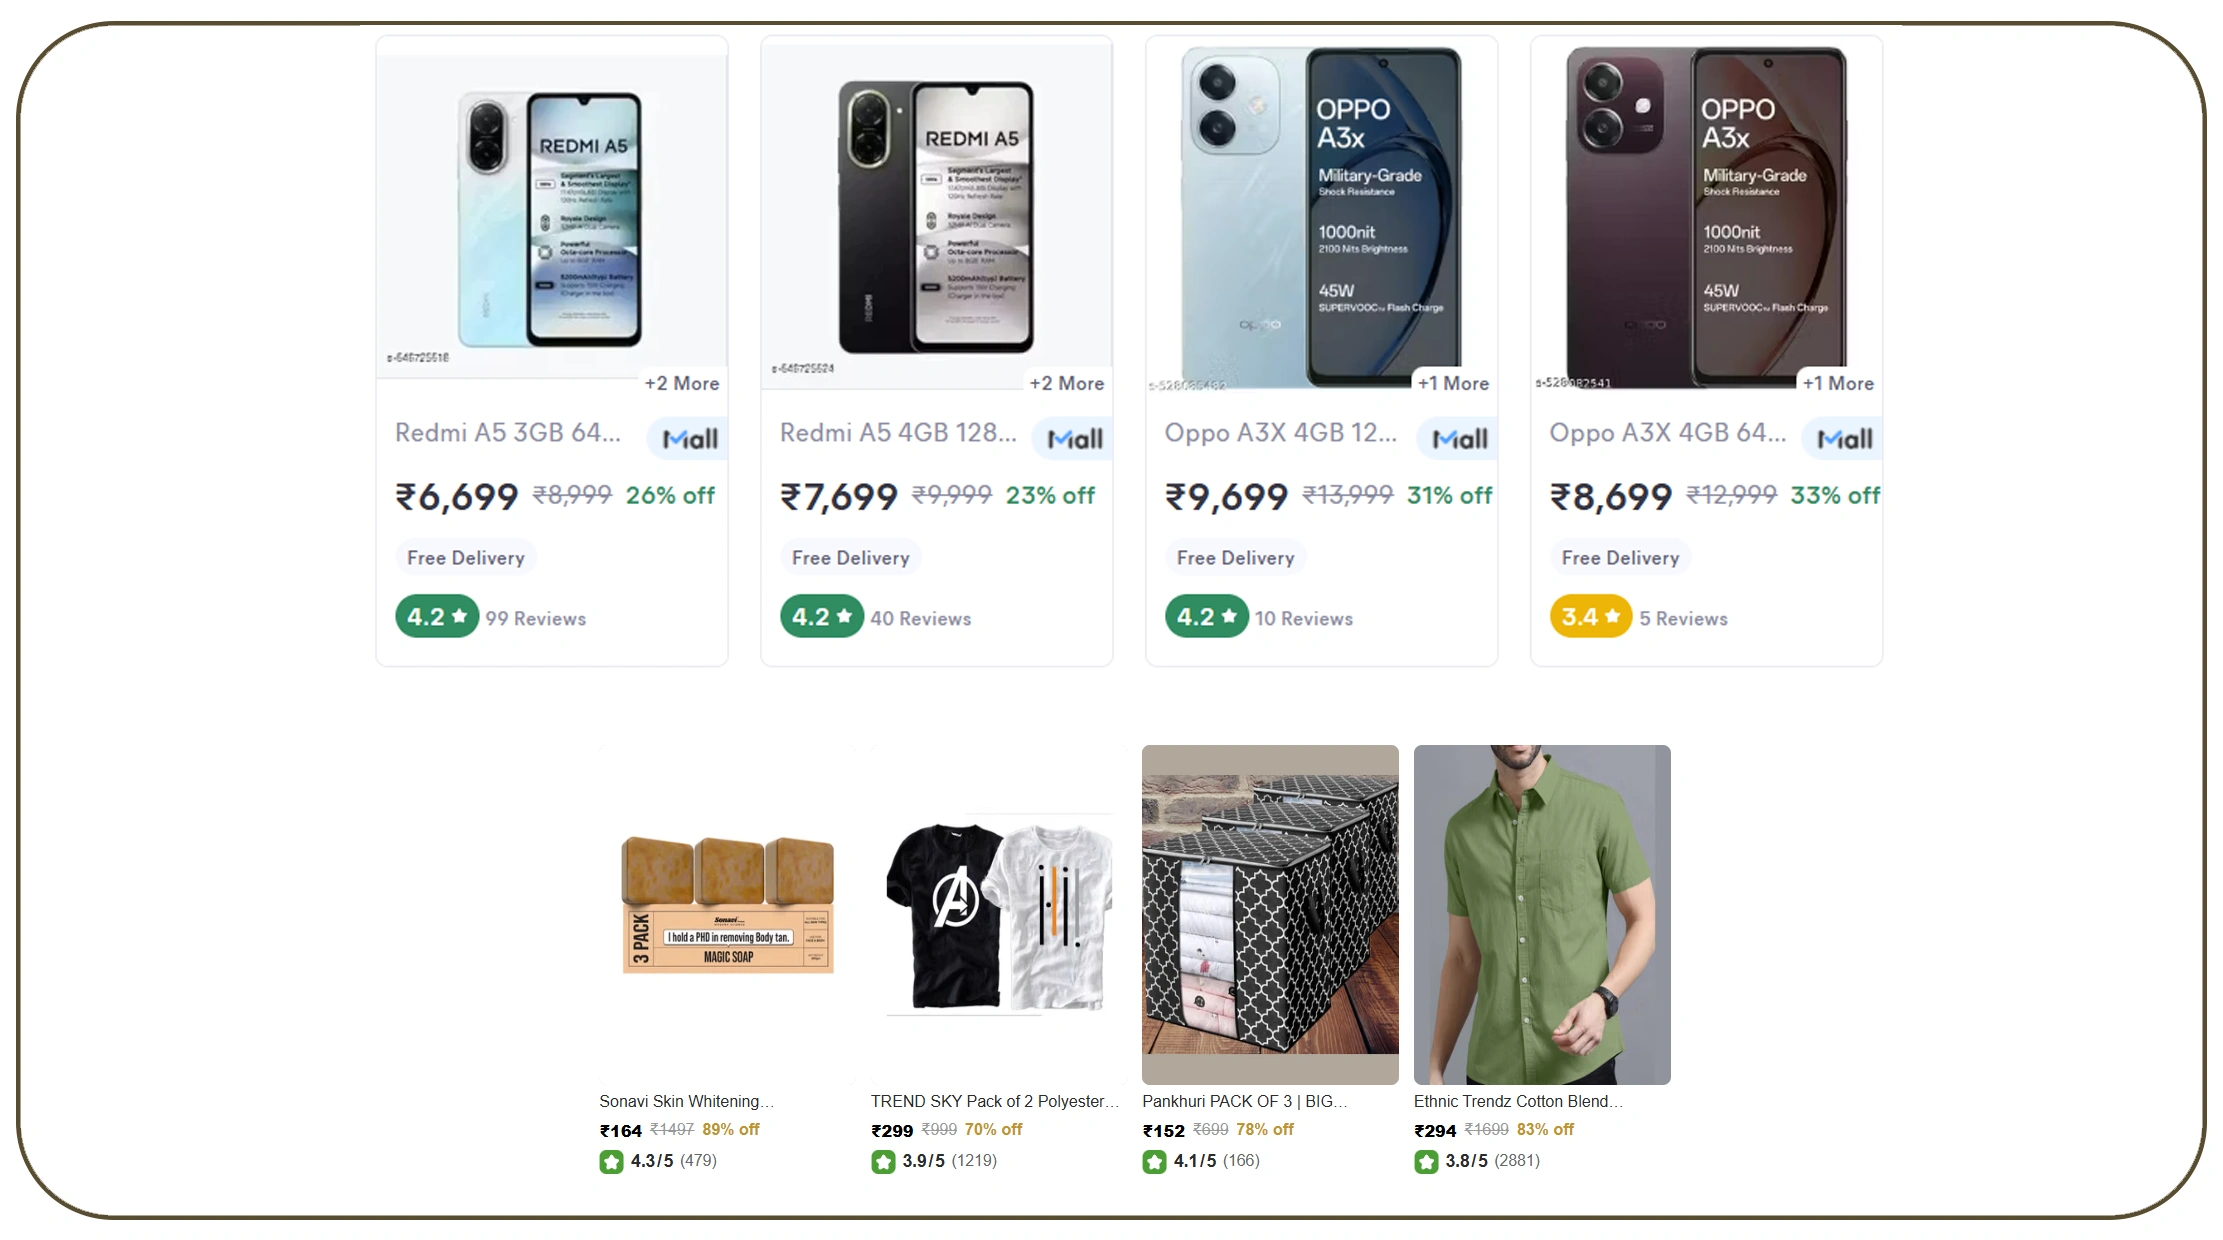The height and width of the screenshot is (1240, 2223).
Task: Click Mall badge on Oppo A3X 4GB 12... card
Action: coord(1460,439)
